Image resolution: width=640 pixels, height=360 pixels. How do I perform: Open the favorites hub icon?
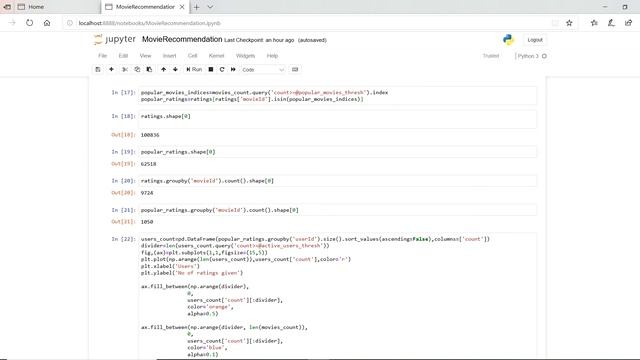[594, 23]
